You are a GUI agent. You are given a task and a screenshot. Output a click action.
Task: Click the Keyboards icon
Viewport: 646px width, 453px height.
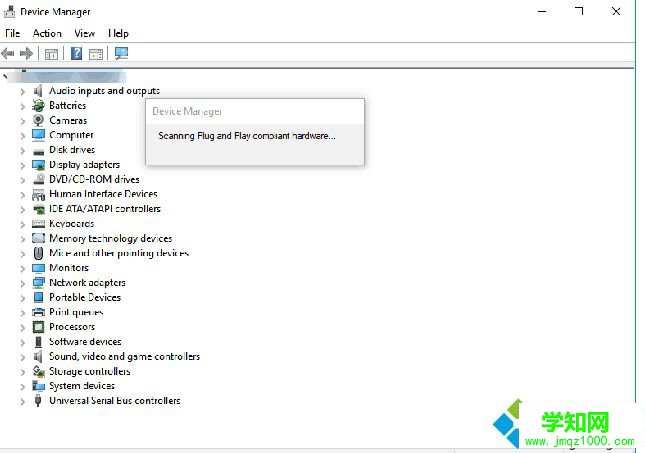38,224
